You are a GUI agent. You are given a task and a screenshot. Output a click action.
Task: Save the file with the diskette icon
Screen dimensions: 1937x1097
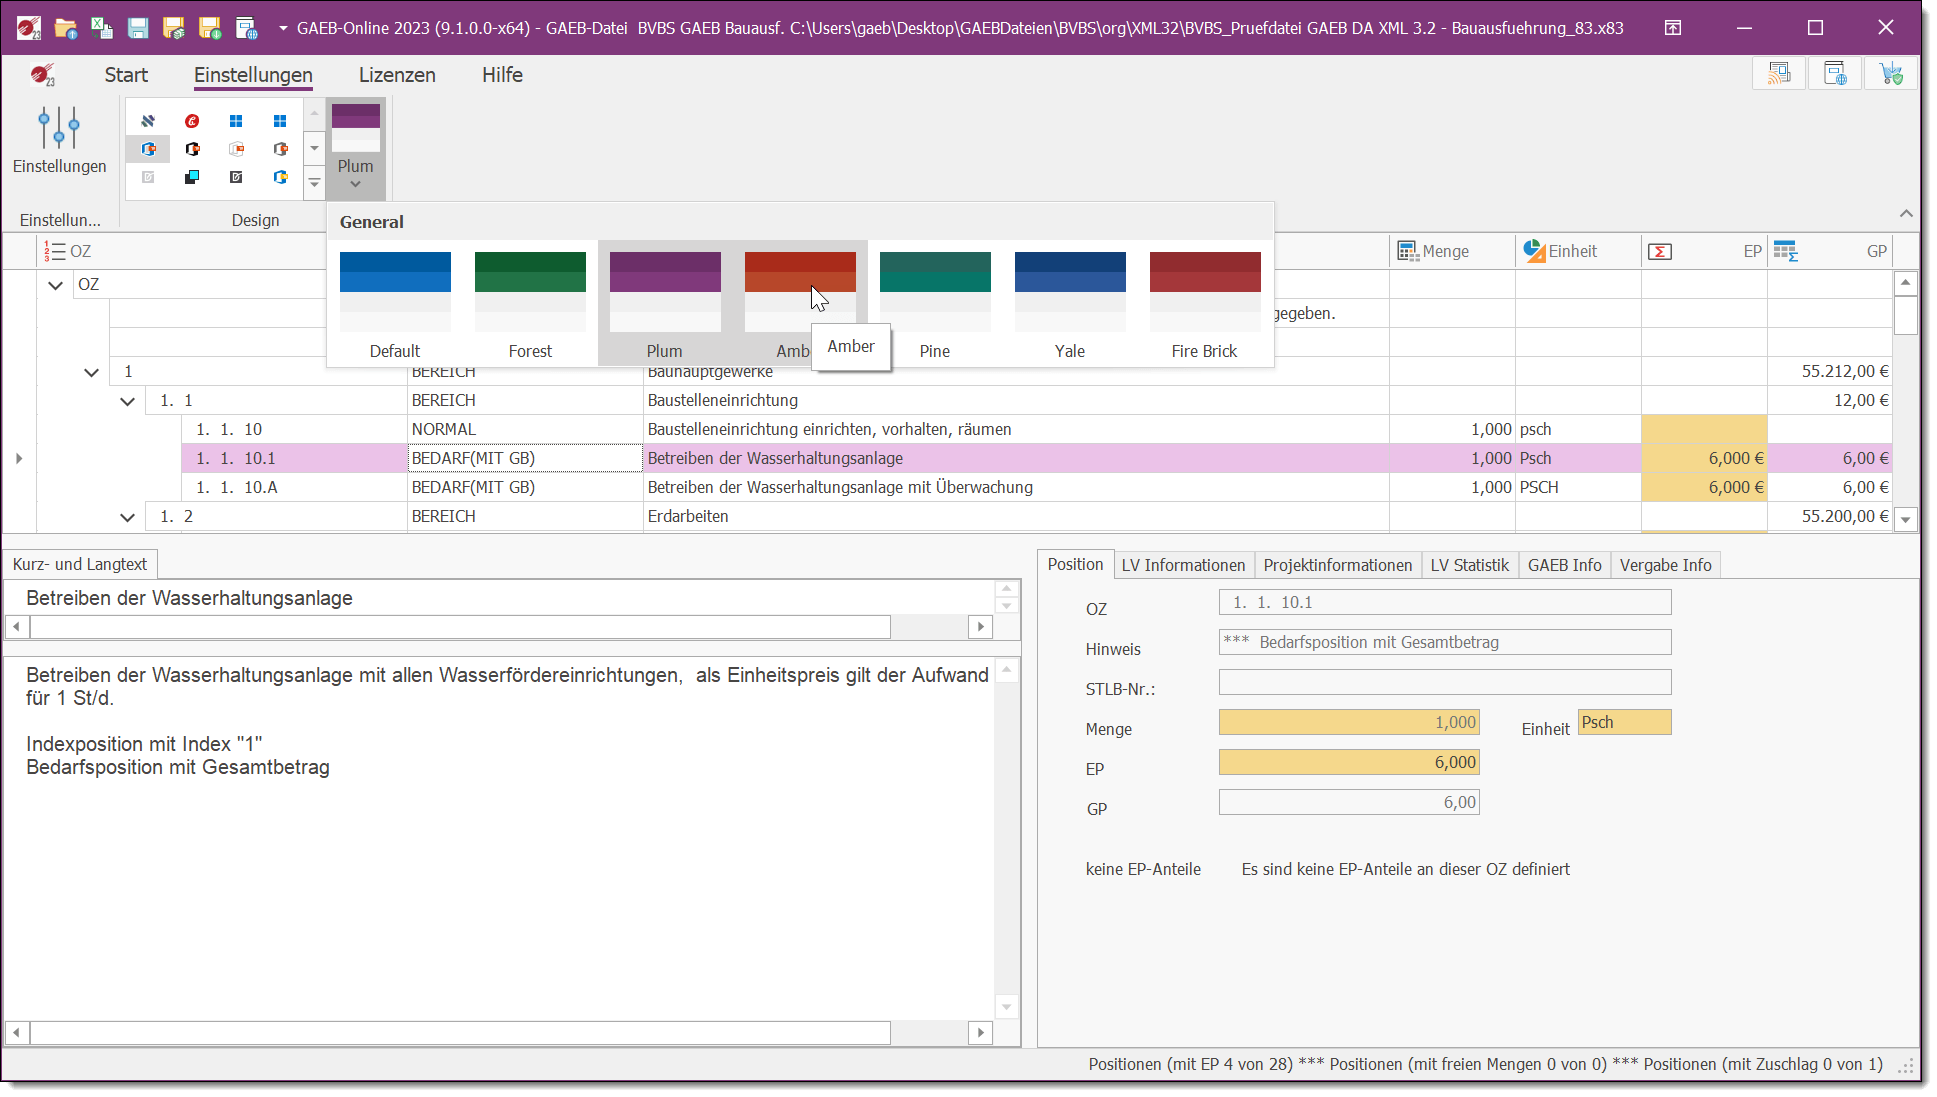(x=138, y=28)
